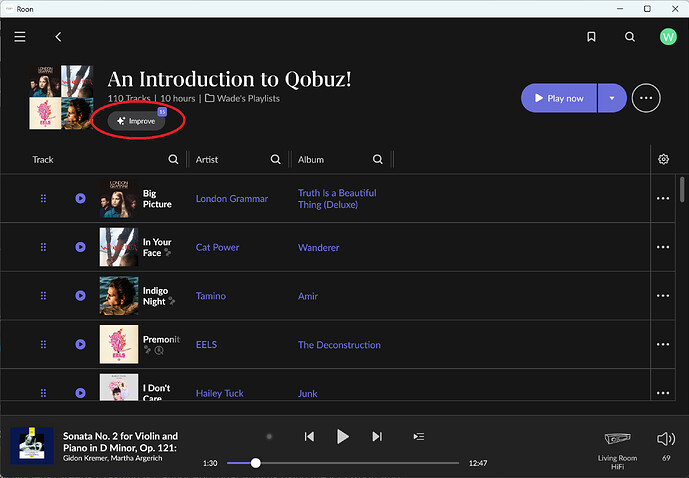Open the now playing album artwork
The width and height of the screenshot is (689, 478).
tap(32, 446)
